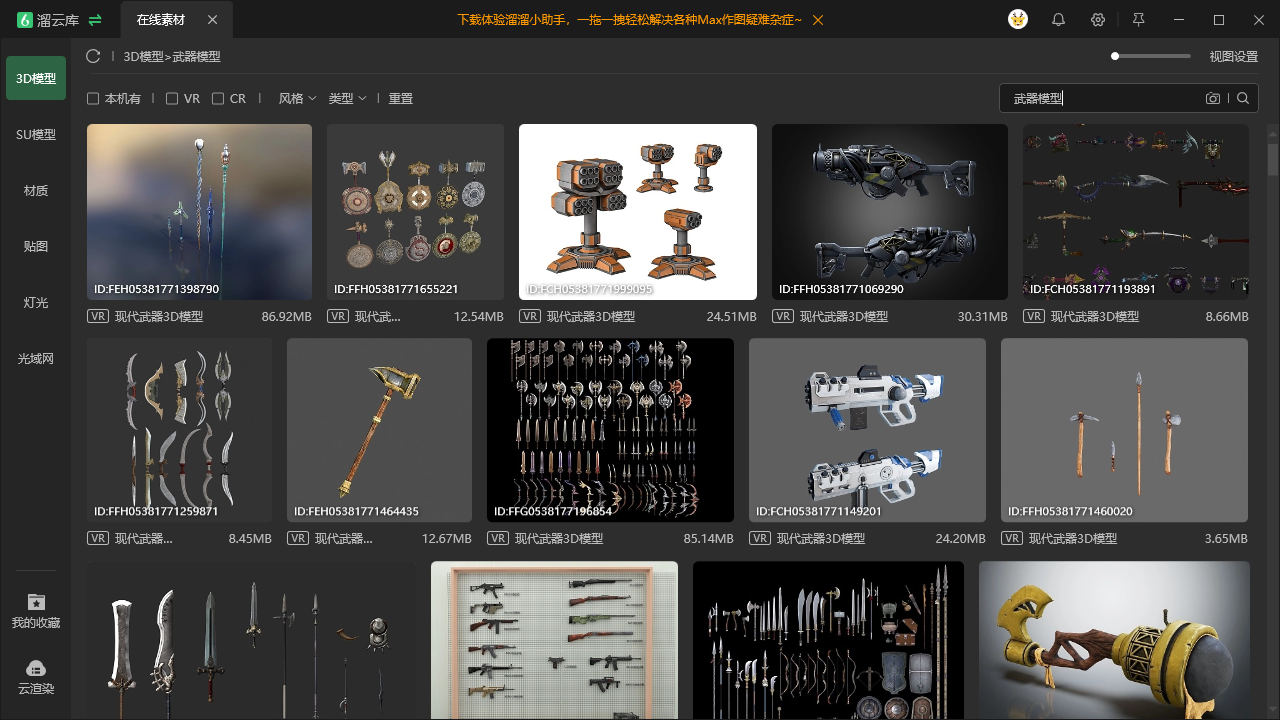1280x720 pixels.
Task: Open black rifles thumbnail ID:FFH05381771069290
Action: tap(890, 212)
